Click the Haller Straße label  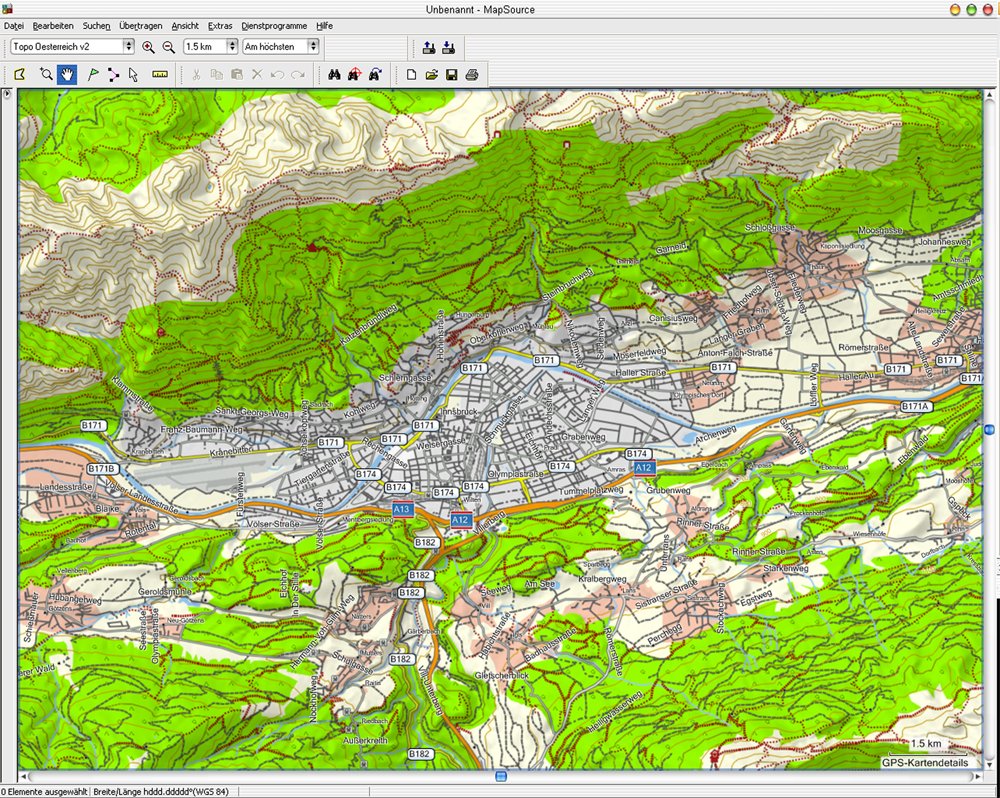[x=641, y=372]
